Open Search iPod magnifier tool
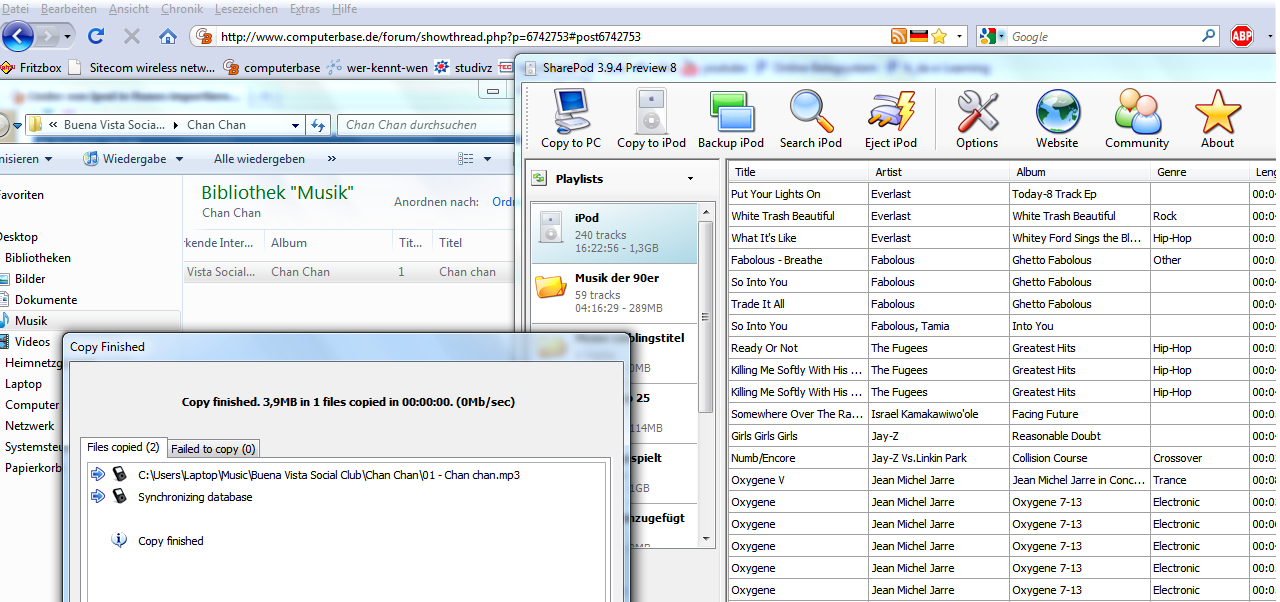1280x602 pixels. coord(811,118)
